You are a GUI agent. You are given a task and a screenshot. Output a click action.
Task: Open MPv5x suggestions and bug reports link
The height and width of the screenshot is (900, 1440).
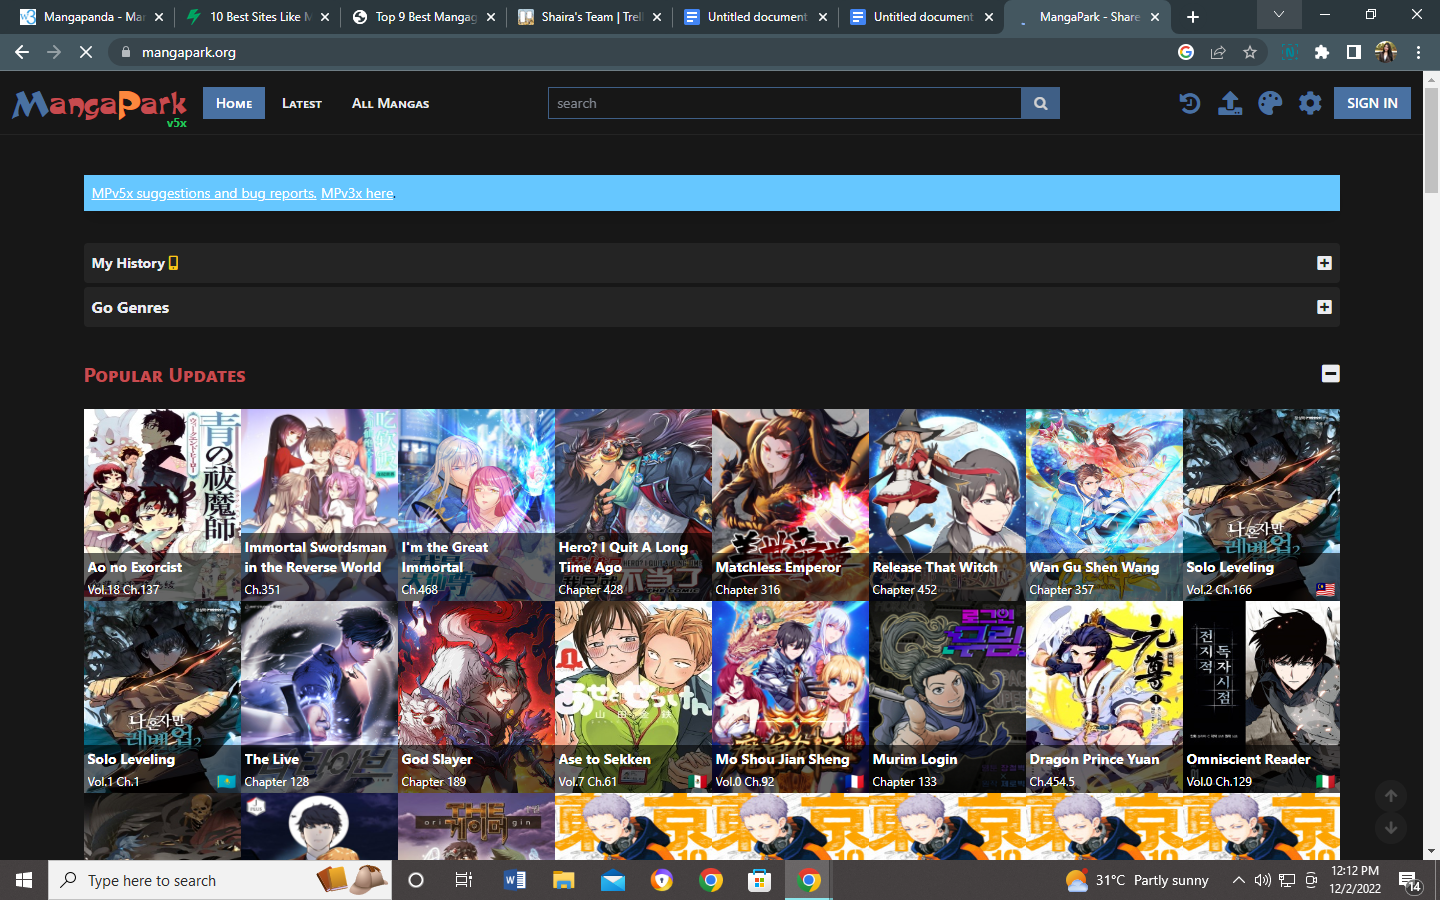[204, 193]
